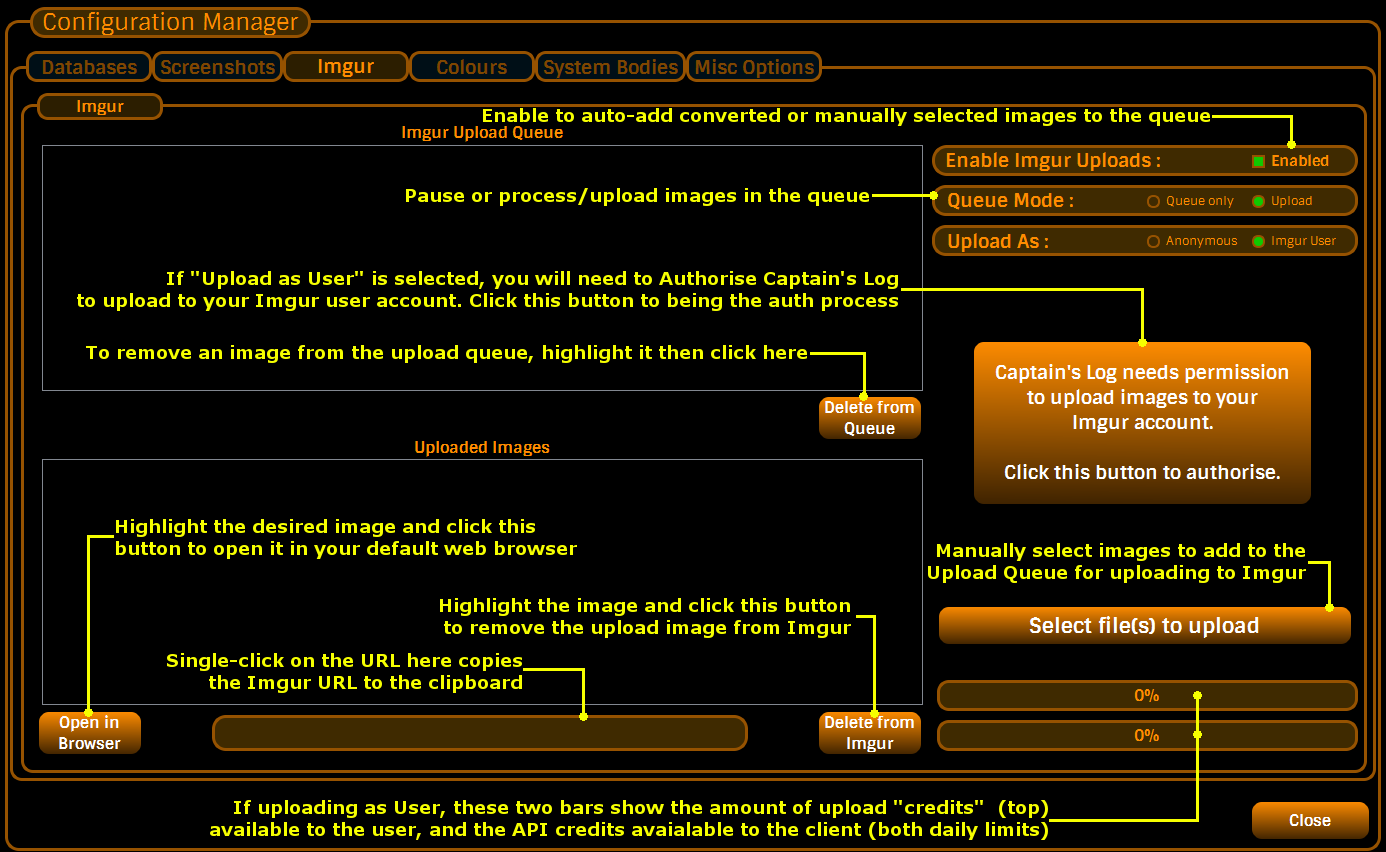Click the Open in Browser button

point(89,733)
